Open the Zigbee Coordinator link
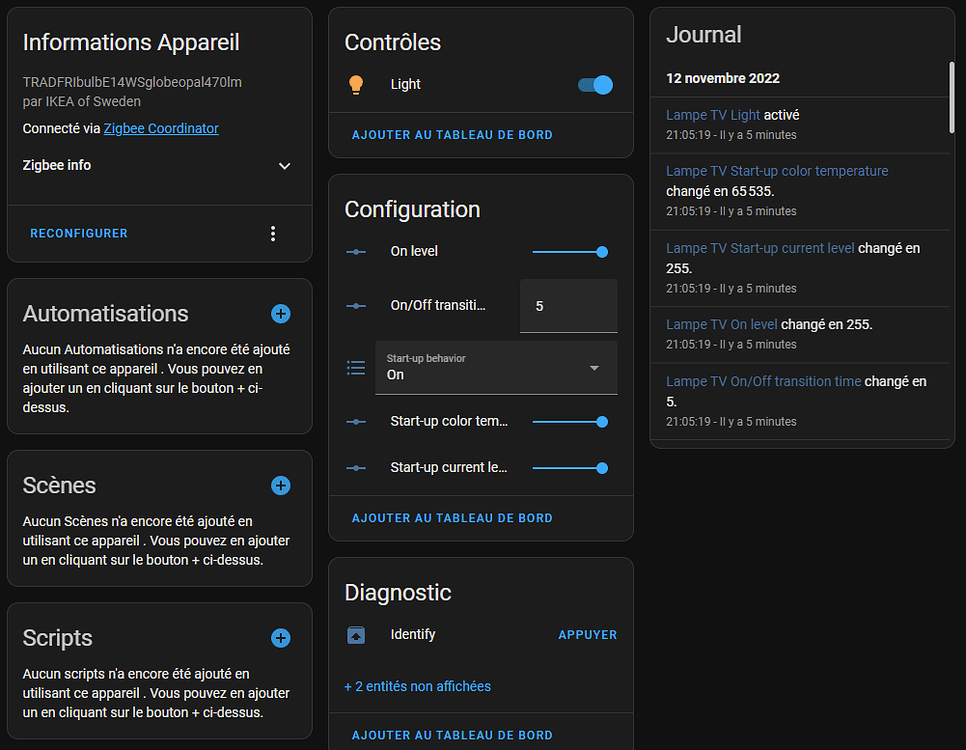The height and width of the screenshot is (750, 966). coord(161,128)
